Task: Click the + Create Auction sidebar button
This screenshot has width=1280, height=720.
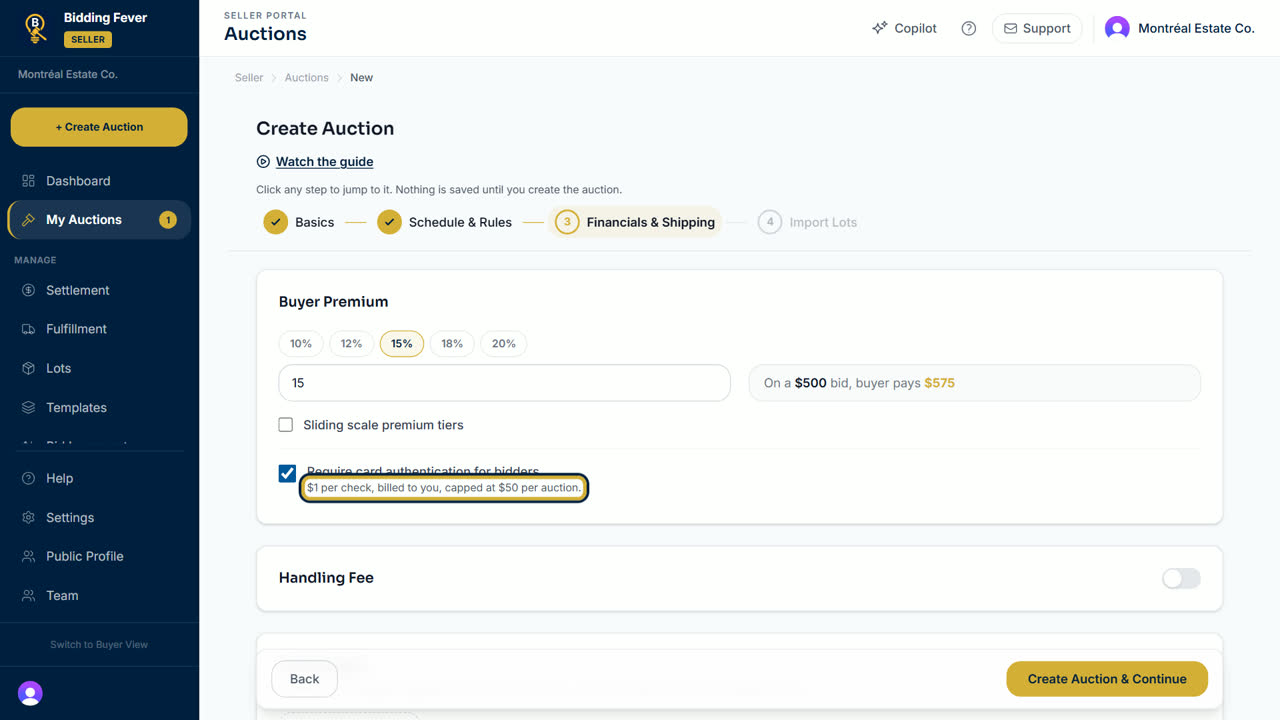Action: [99, 127]
